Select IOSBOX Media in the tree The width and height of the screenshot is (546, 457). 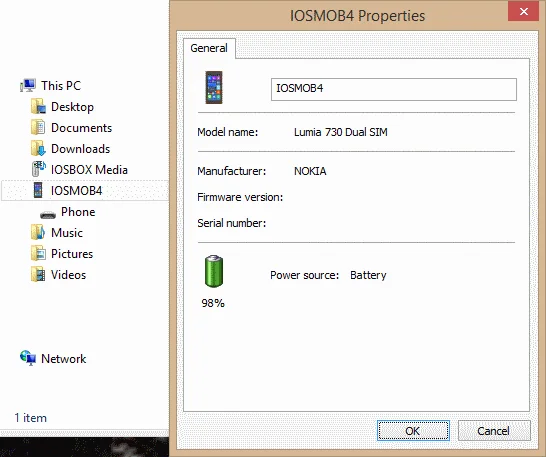point(89,170)
